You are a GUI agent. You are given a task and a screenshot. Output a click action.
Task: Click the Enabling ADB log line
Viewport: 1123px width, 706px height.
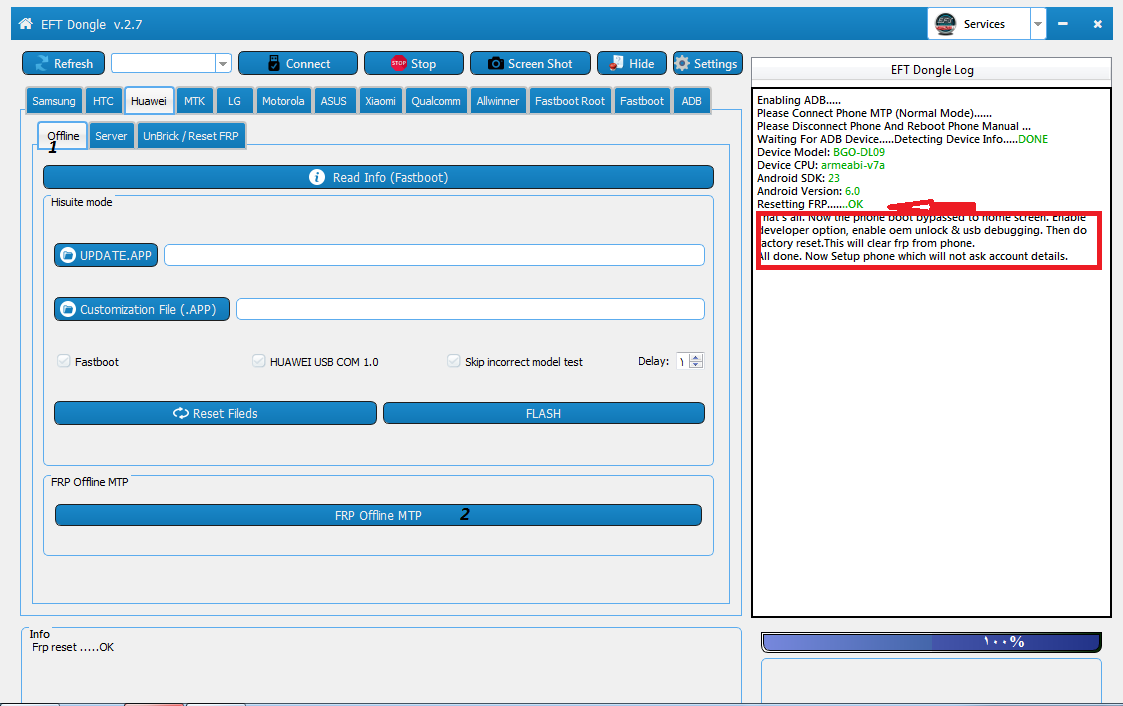click(x=799, y=100)
